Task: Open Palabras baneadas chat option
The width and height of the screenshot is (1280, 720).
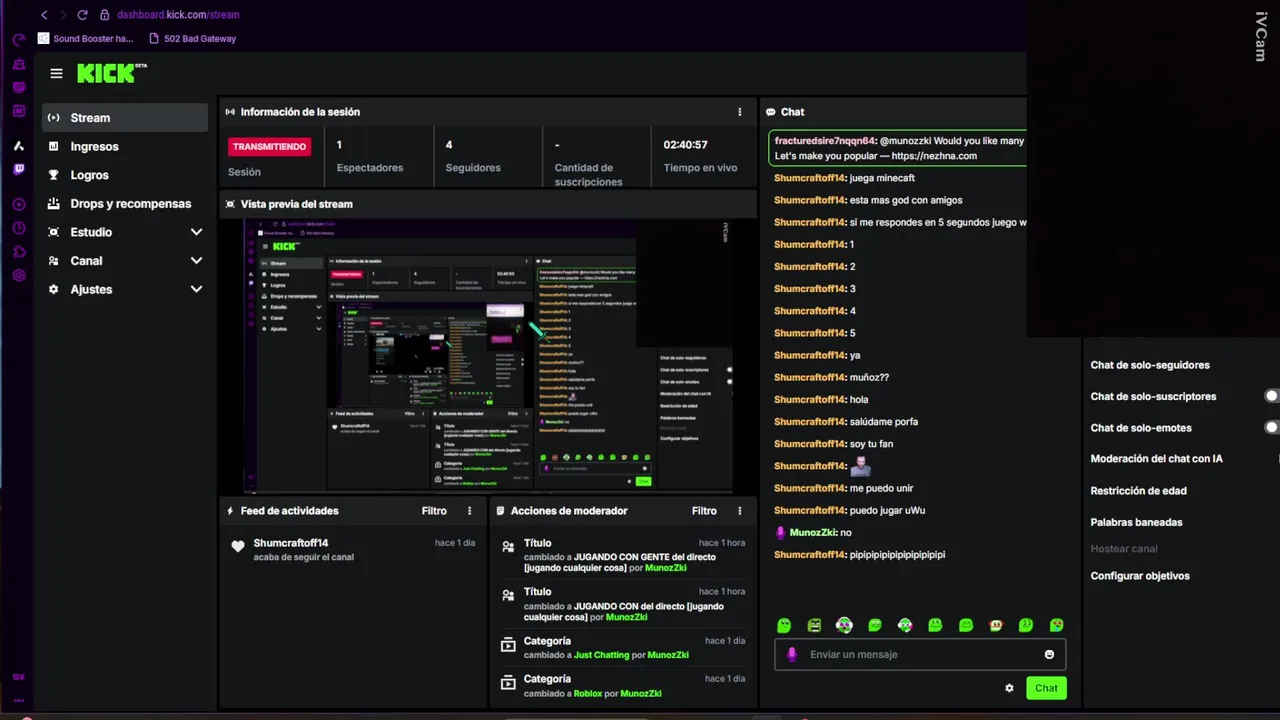Action: (1136, 522)
